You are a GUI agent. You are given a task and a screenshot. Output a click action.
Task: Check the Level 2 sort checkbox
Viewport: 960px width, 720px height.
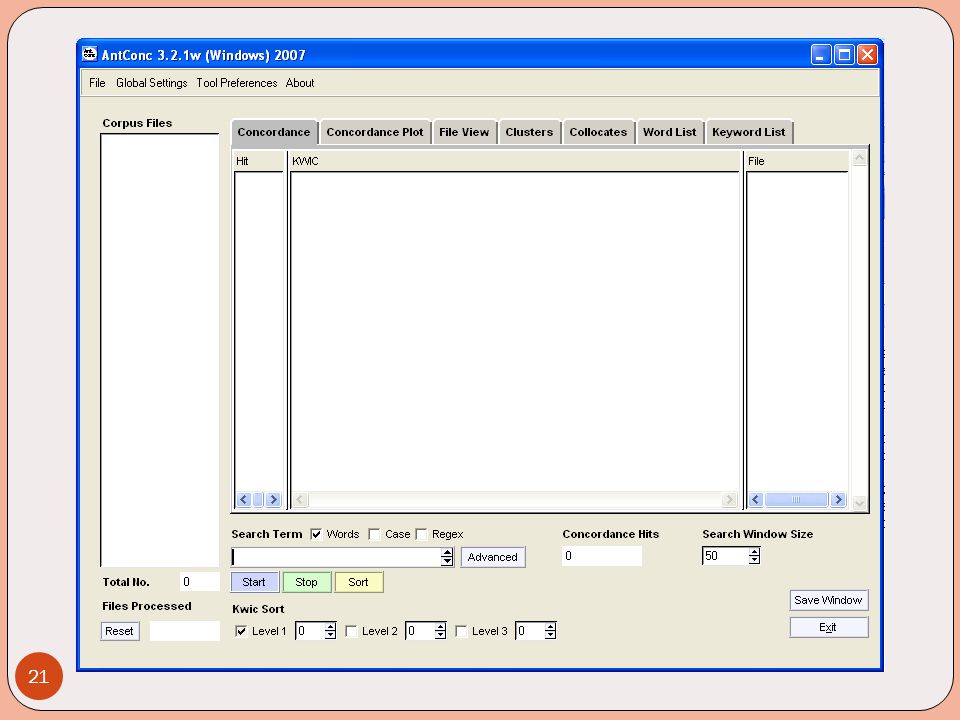click(x=351, y=631)
